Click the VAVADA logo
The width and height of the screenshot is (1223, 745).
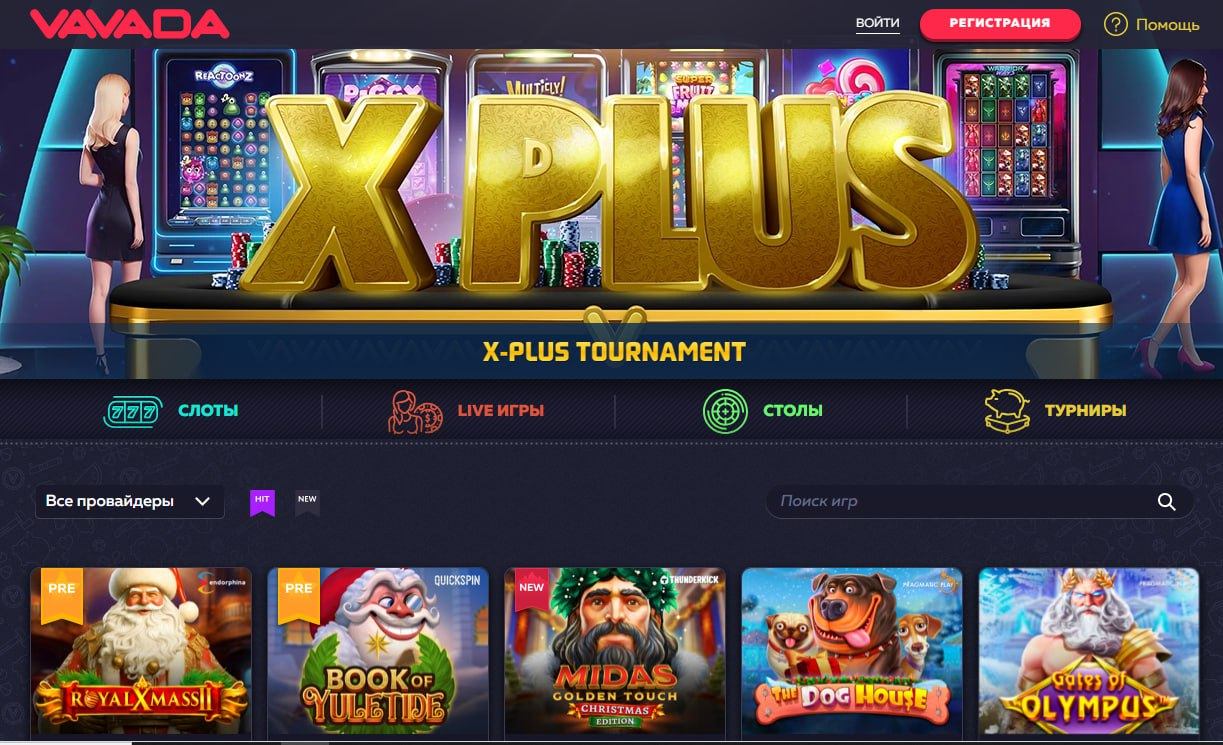click(129, 24)
